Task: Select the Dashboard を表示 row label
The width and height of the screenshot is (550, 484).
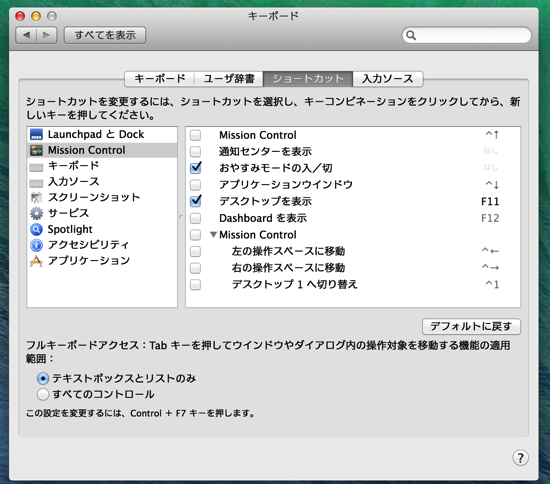Action: [263, 218]
